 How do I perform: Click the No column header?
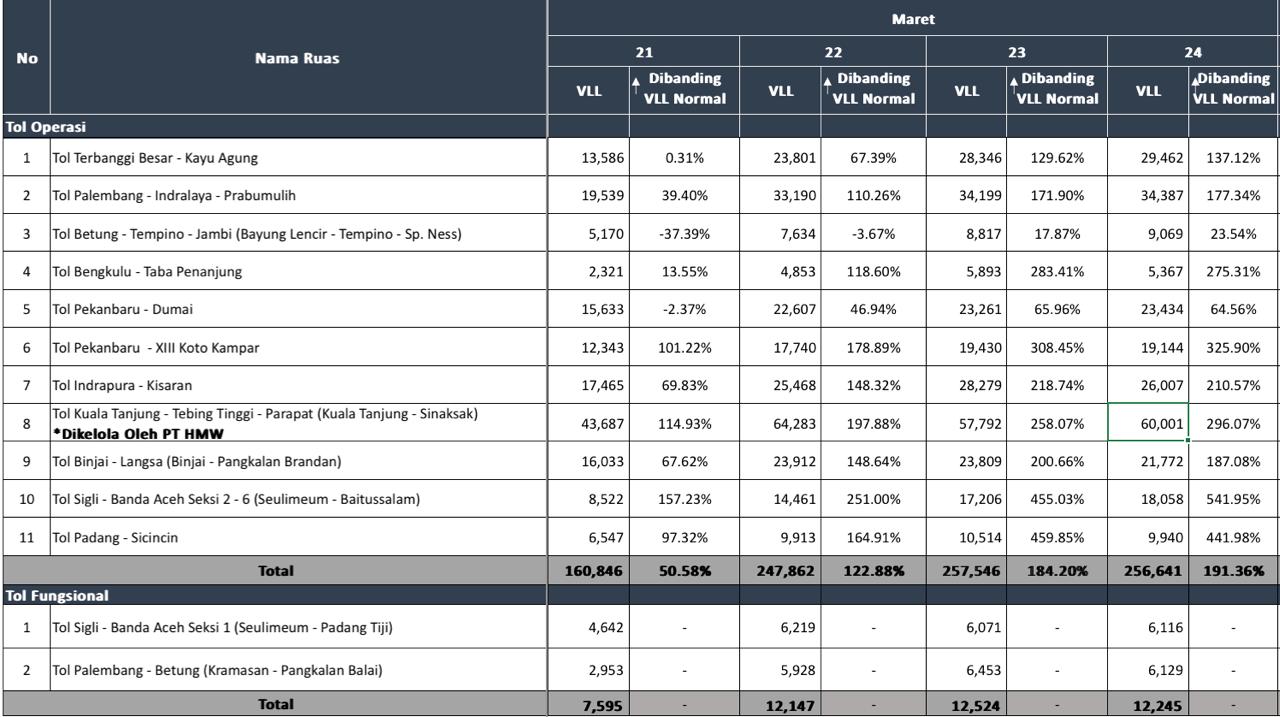(27, 58)
